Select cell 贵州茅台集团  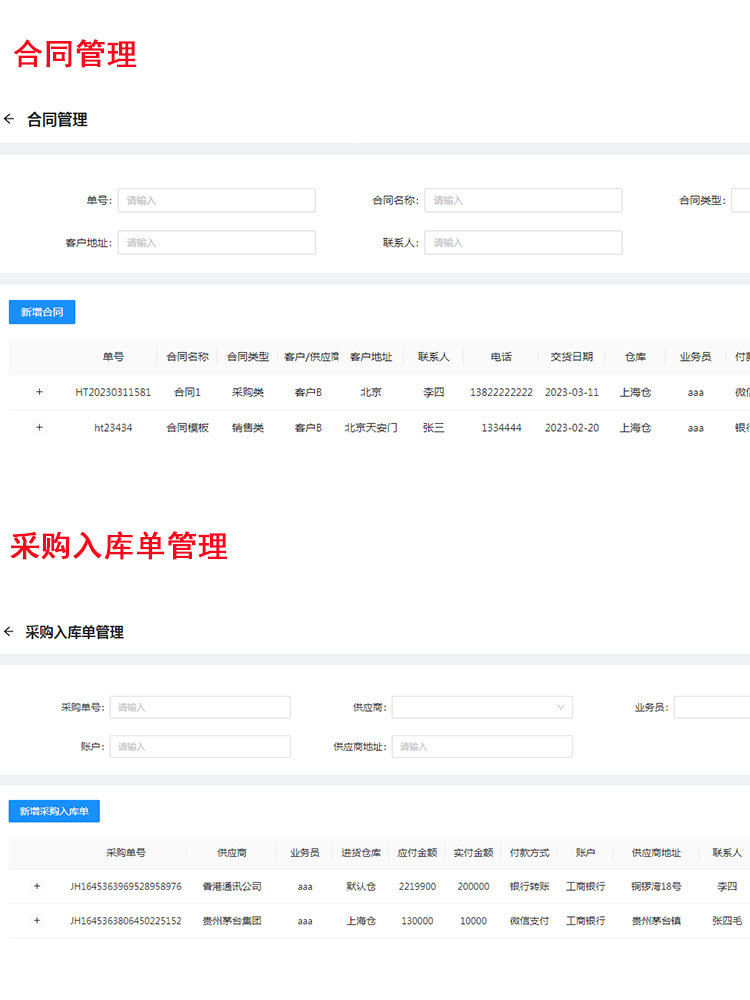(232, 921)
